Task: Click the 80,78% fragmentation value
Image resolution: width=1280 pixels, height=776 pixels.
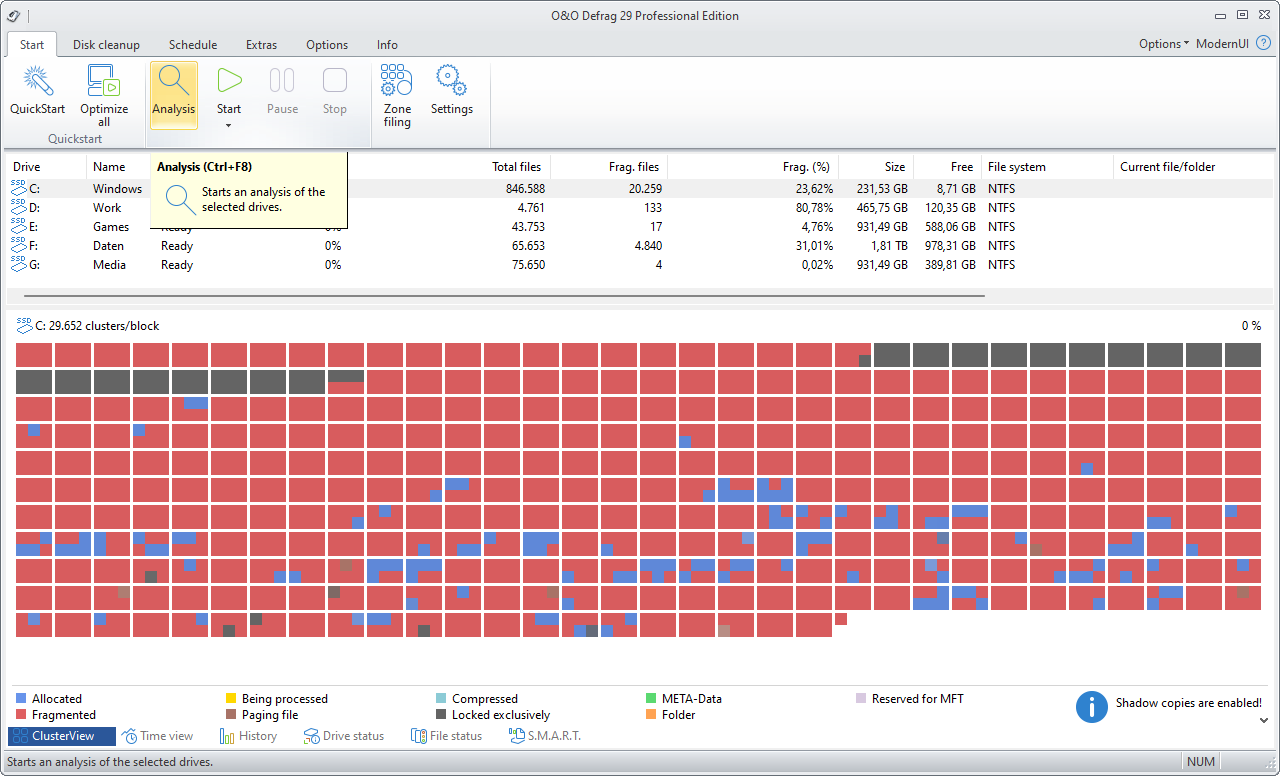Action: pyautogui.click(x=813, y=207)
